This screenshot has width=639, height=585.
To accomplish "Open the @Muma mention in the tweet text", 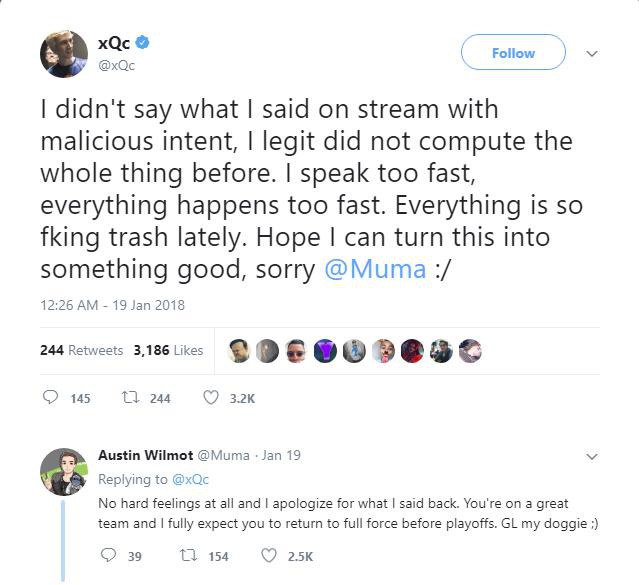I will (375, 269).
